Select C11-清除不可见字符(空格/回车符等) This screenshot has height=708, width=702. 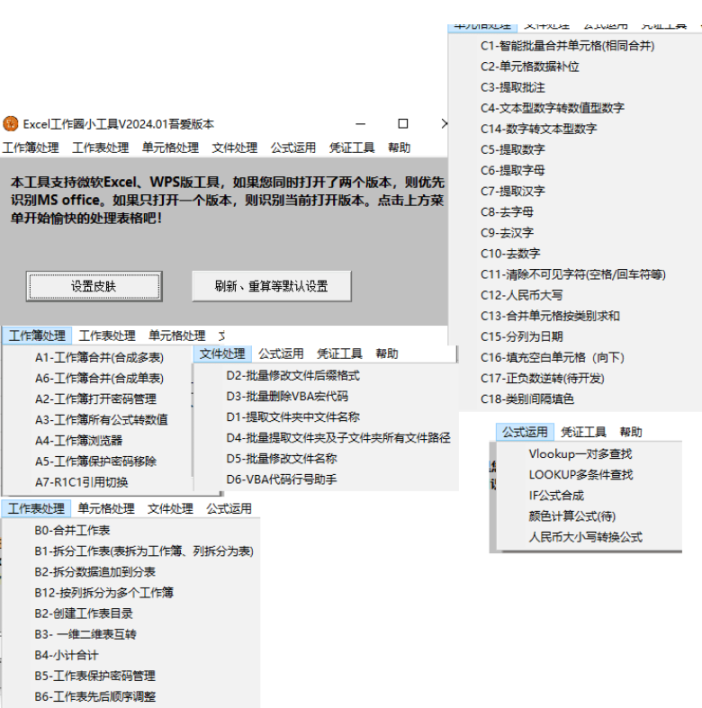[573, 275]
